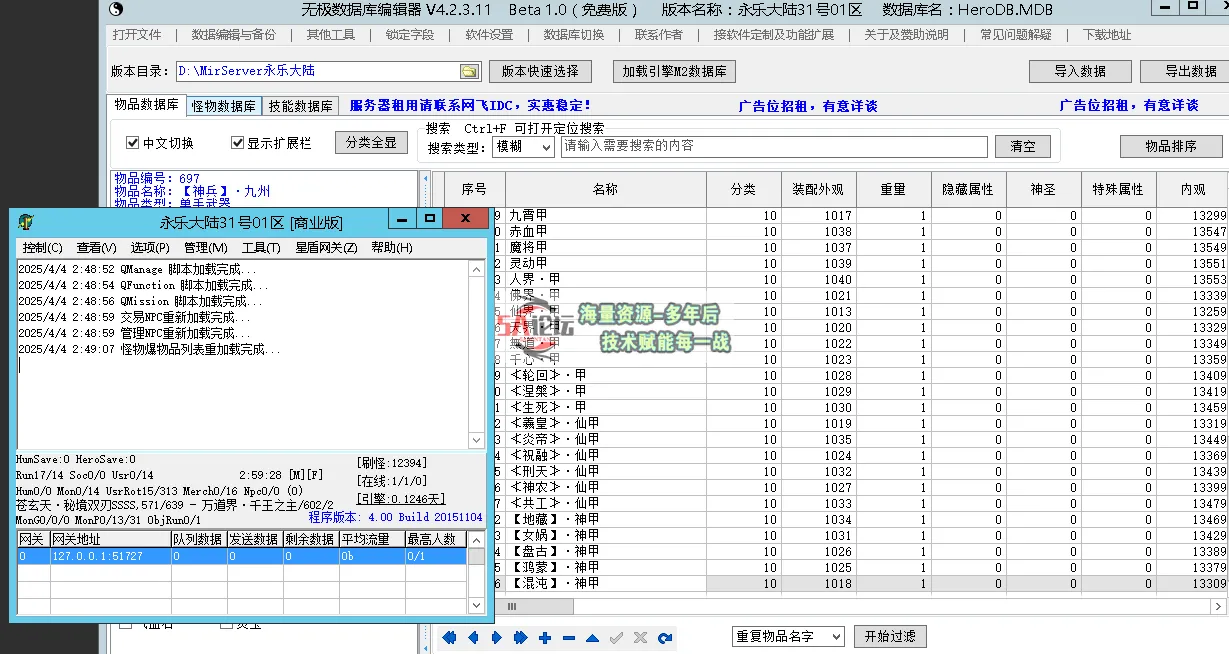1229x654 pixels.
Task: Open 管理(M) menu in server window
Action: pos(205,248)
